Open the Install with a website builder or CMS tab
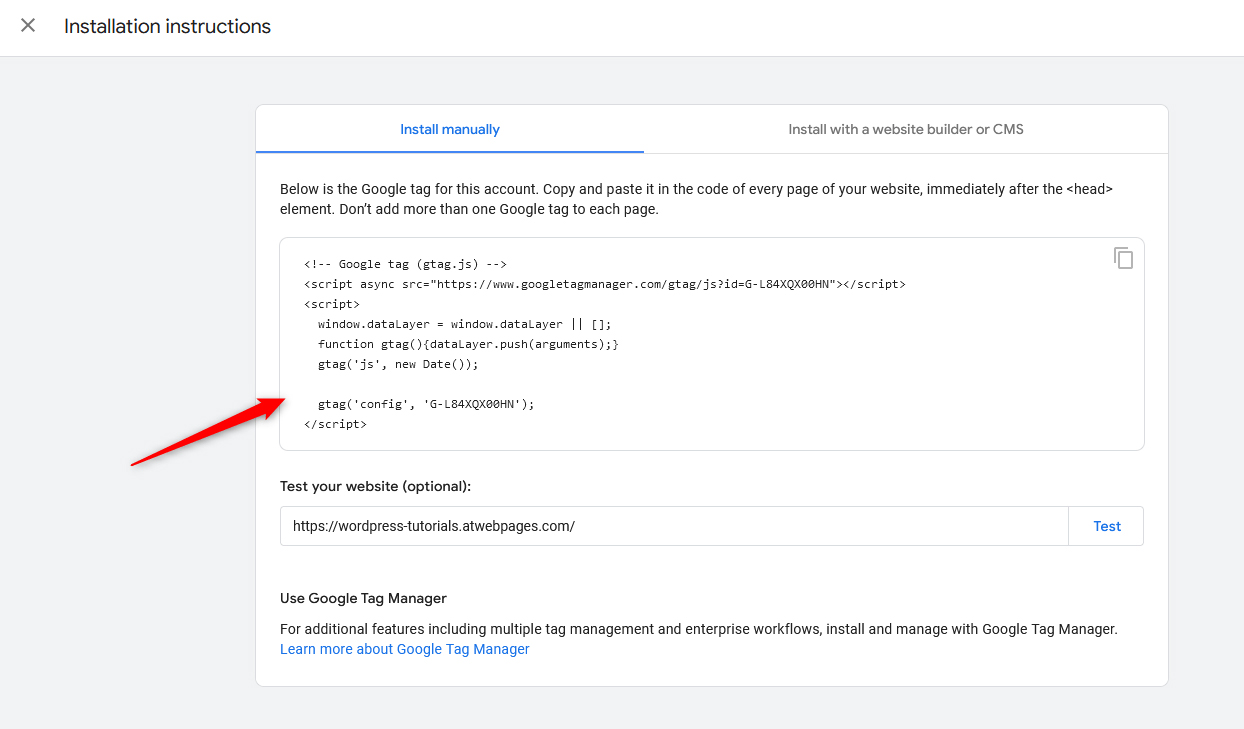This screenshot has height=729, width=1244. pos(905,129)
